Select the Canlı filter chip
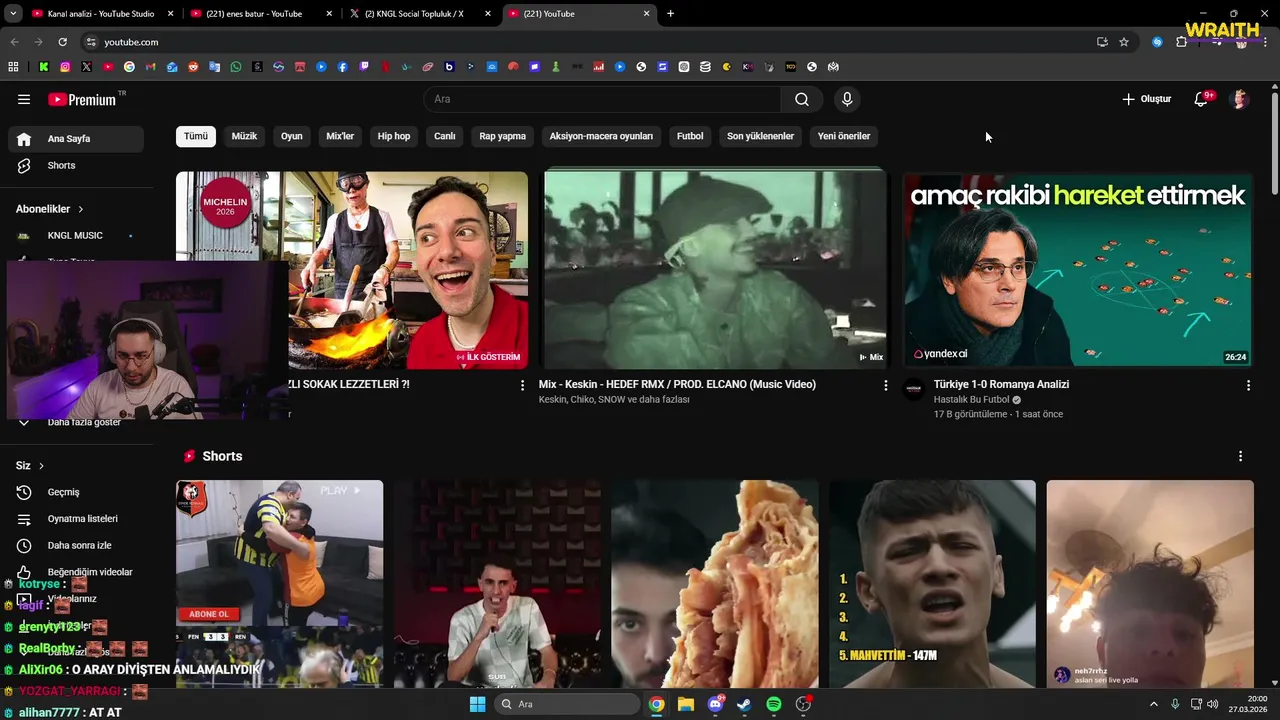1280x720 pixels. coord(445,136)
